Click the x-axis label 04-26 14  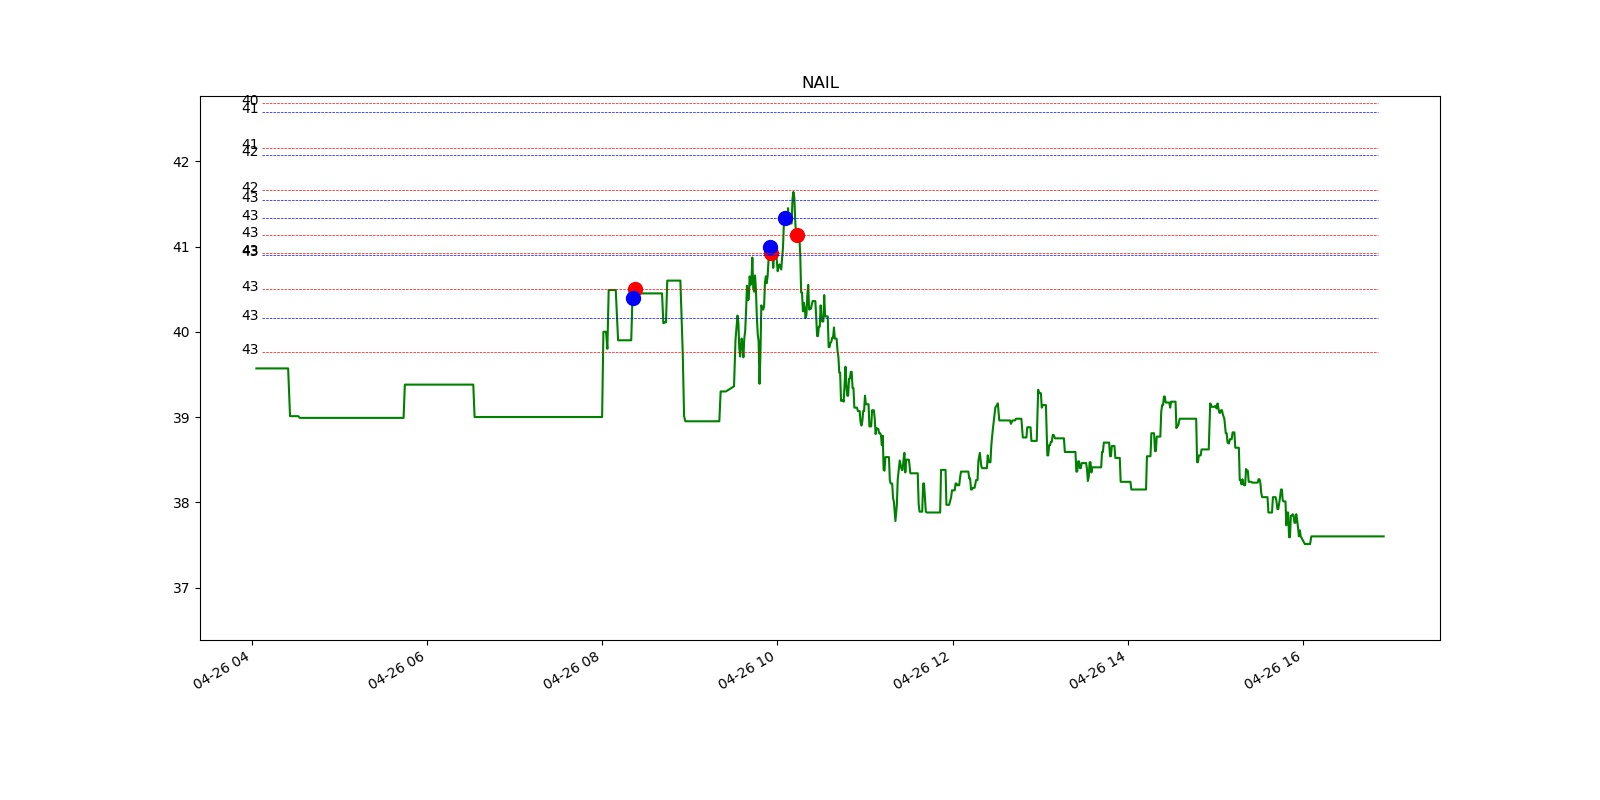[x=1098, y=670]
